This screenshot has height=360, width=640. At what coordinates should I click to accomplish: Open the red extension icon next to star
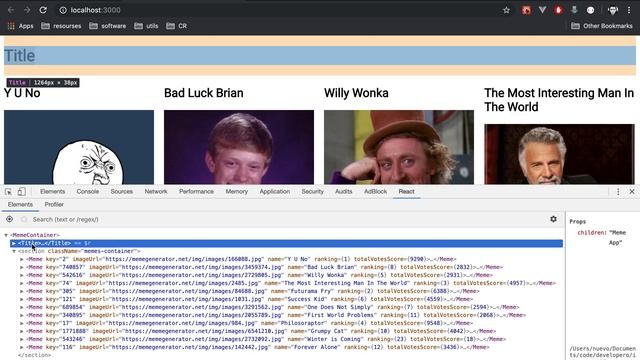point(527,10)
